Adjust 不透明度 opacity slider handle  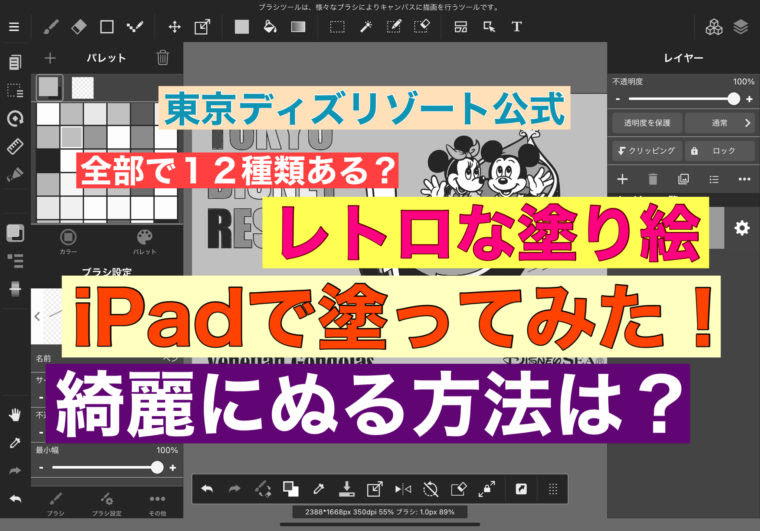[733, 99]
